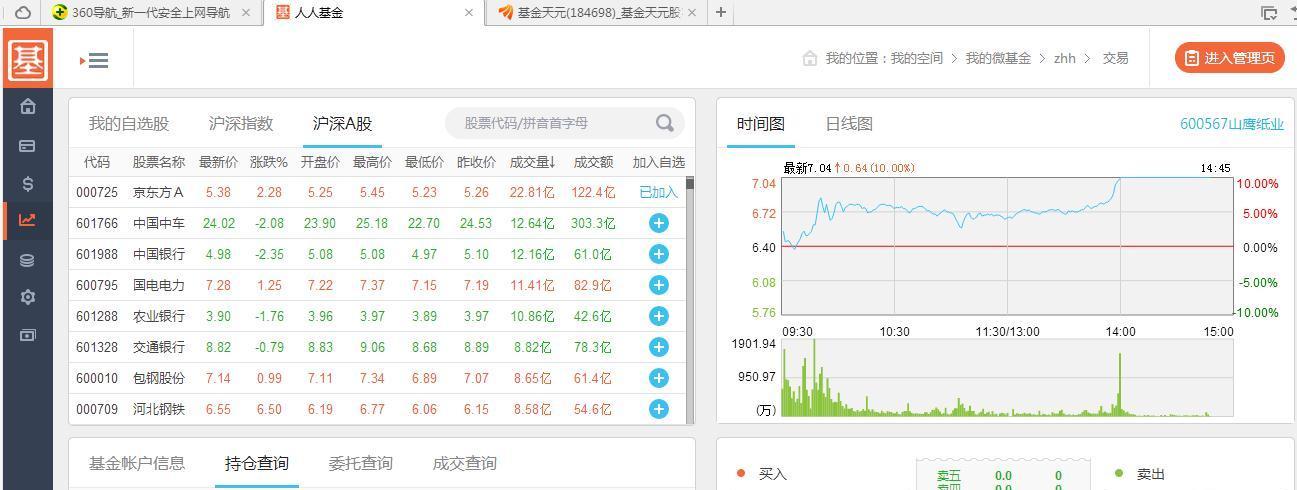
Task: Switch to 我的自选股 tab
Action: pyautogui.click(x=129, y=124)
